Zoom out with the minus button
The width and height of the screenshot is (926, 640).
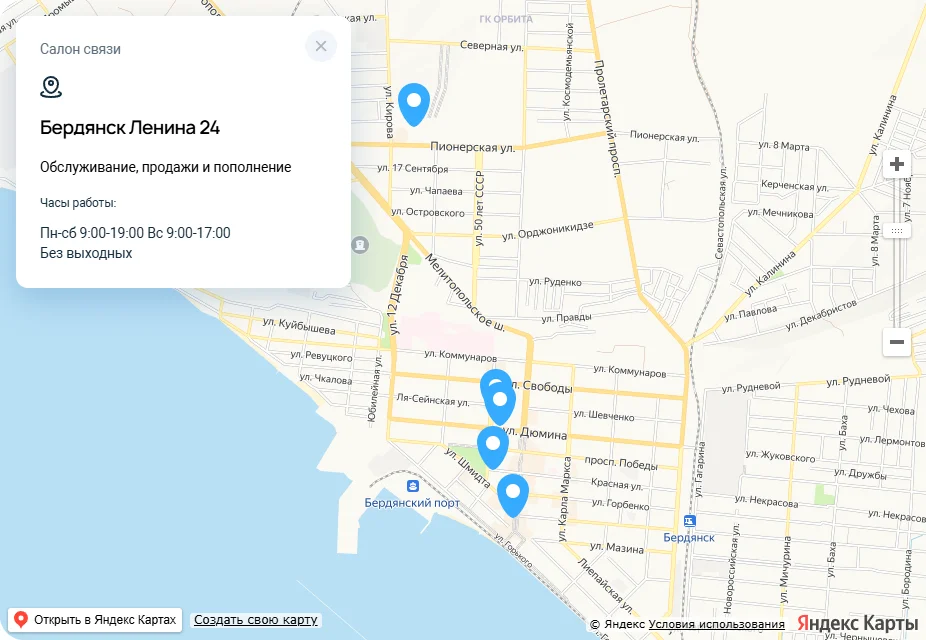896,342
